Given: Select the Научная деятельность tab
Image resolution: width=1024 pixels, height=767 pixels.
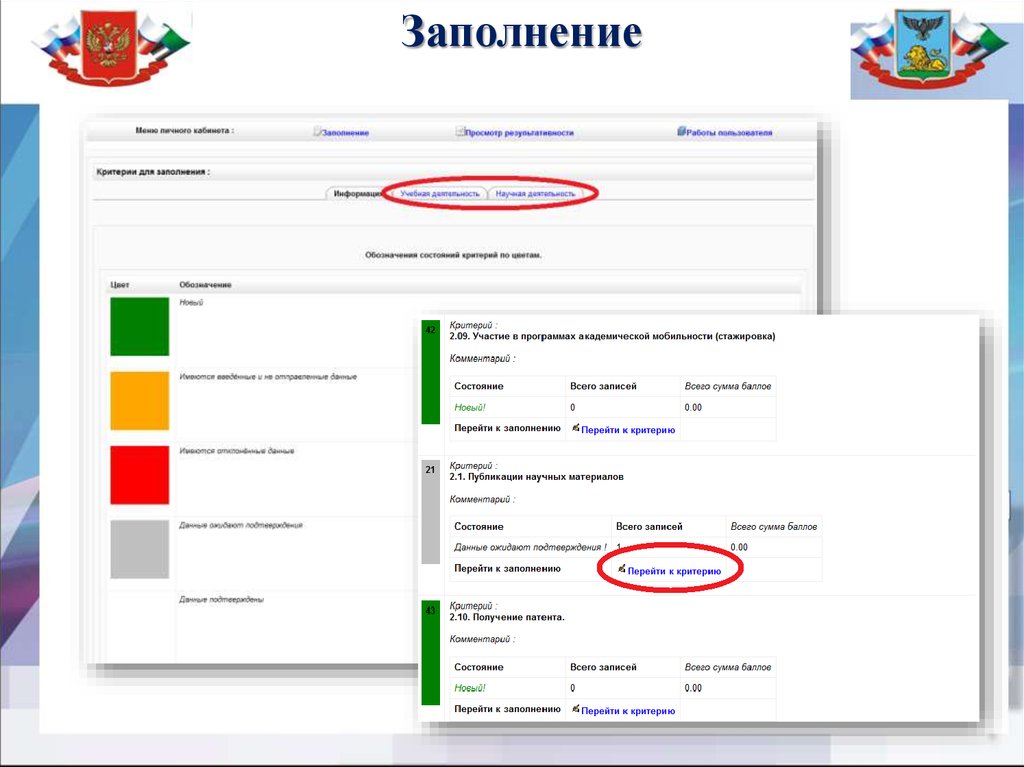Looking at the screenshot, I should pyautogui.click(x=535, y=193).
